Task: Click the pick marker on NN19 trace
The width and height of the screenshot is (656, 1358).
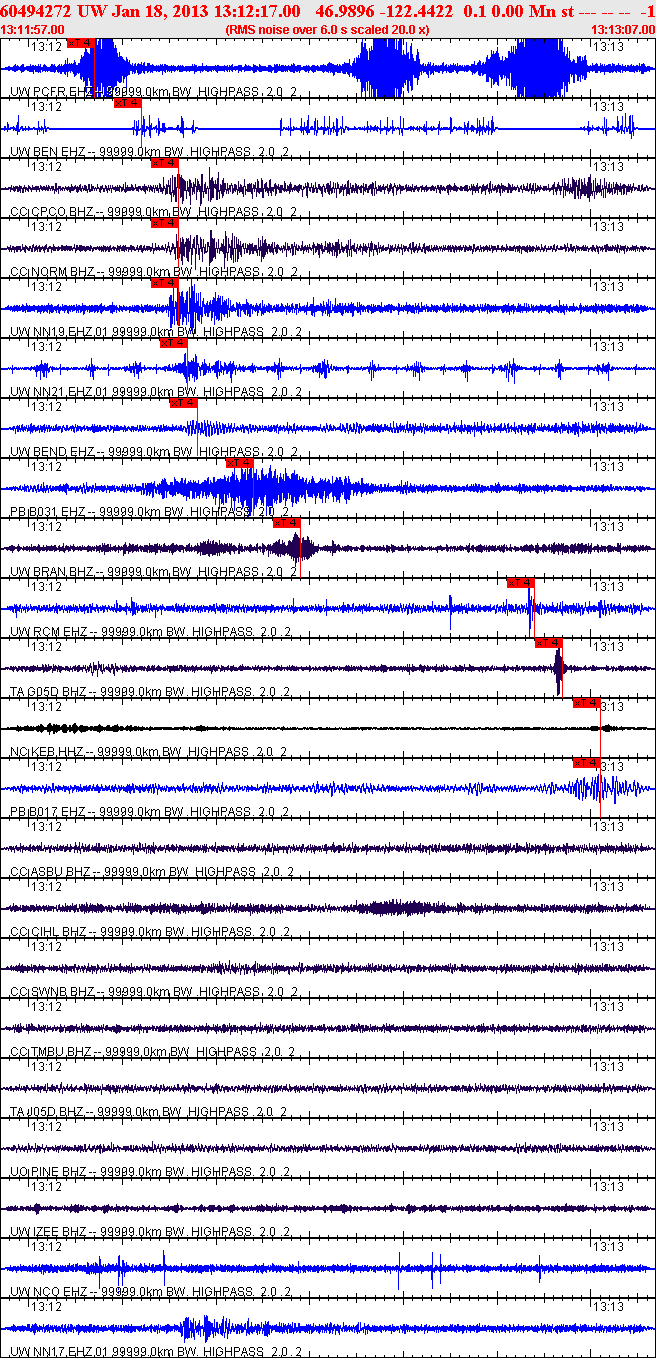Action: pyautogui.click(x=164, y=283)
